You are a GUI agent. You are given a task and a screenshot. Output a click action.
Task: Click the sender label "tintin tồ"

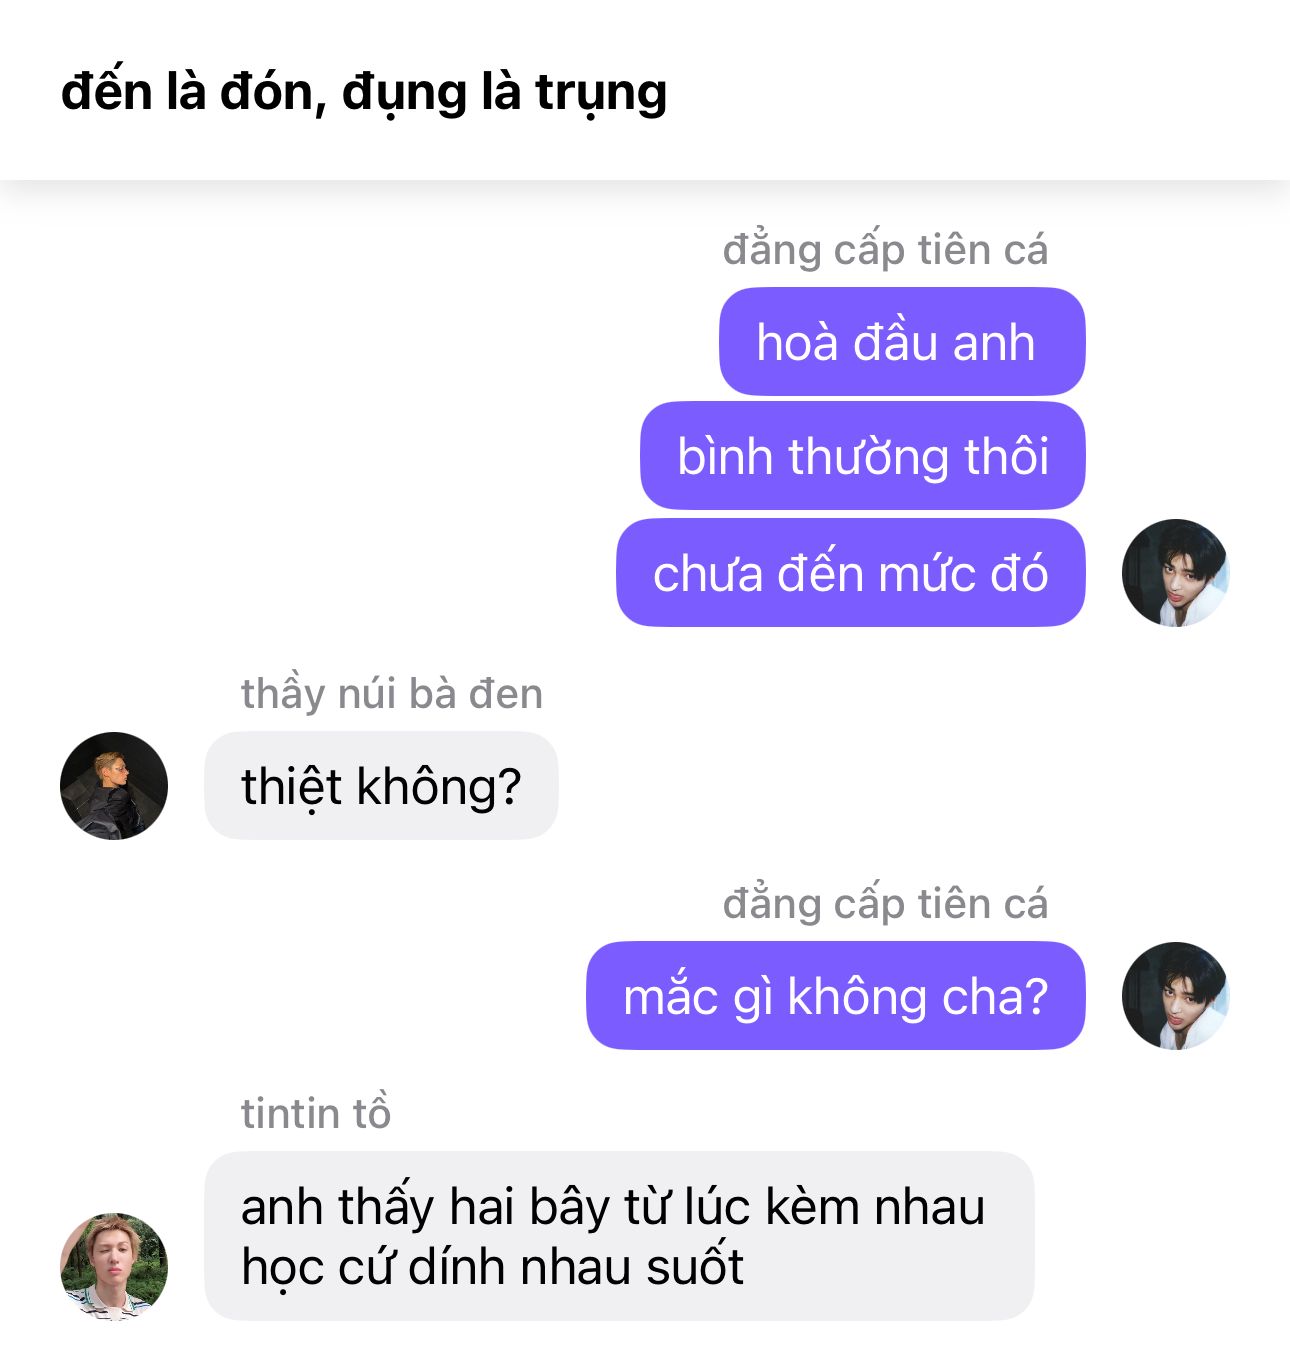[316, 1113]
